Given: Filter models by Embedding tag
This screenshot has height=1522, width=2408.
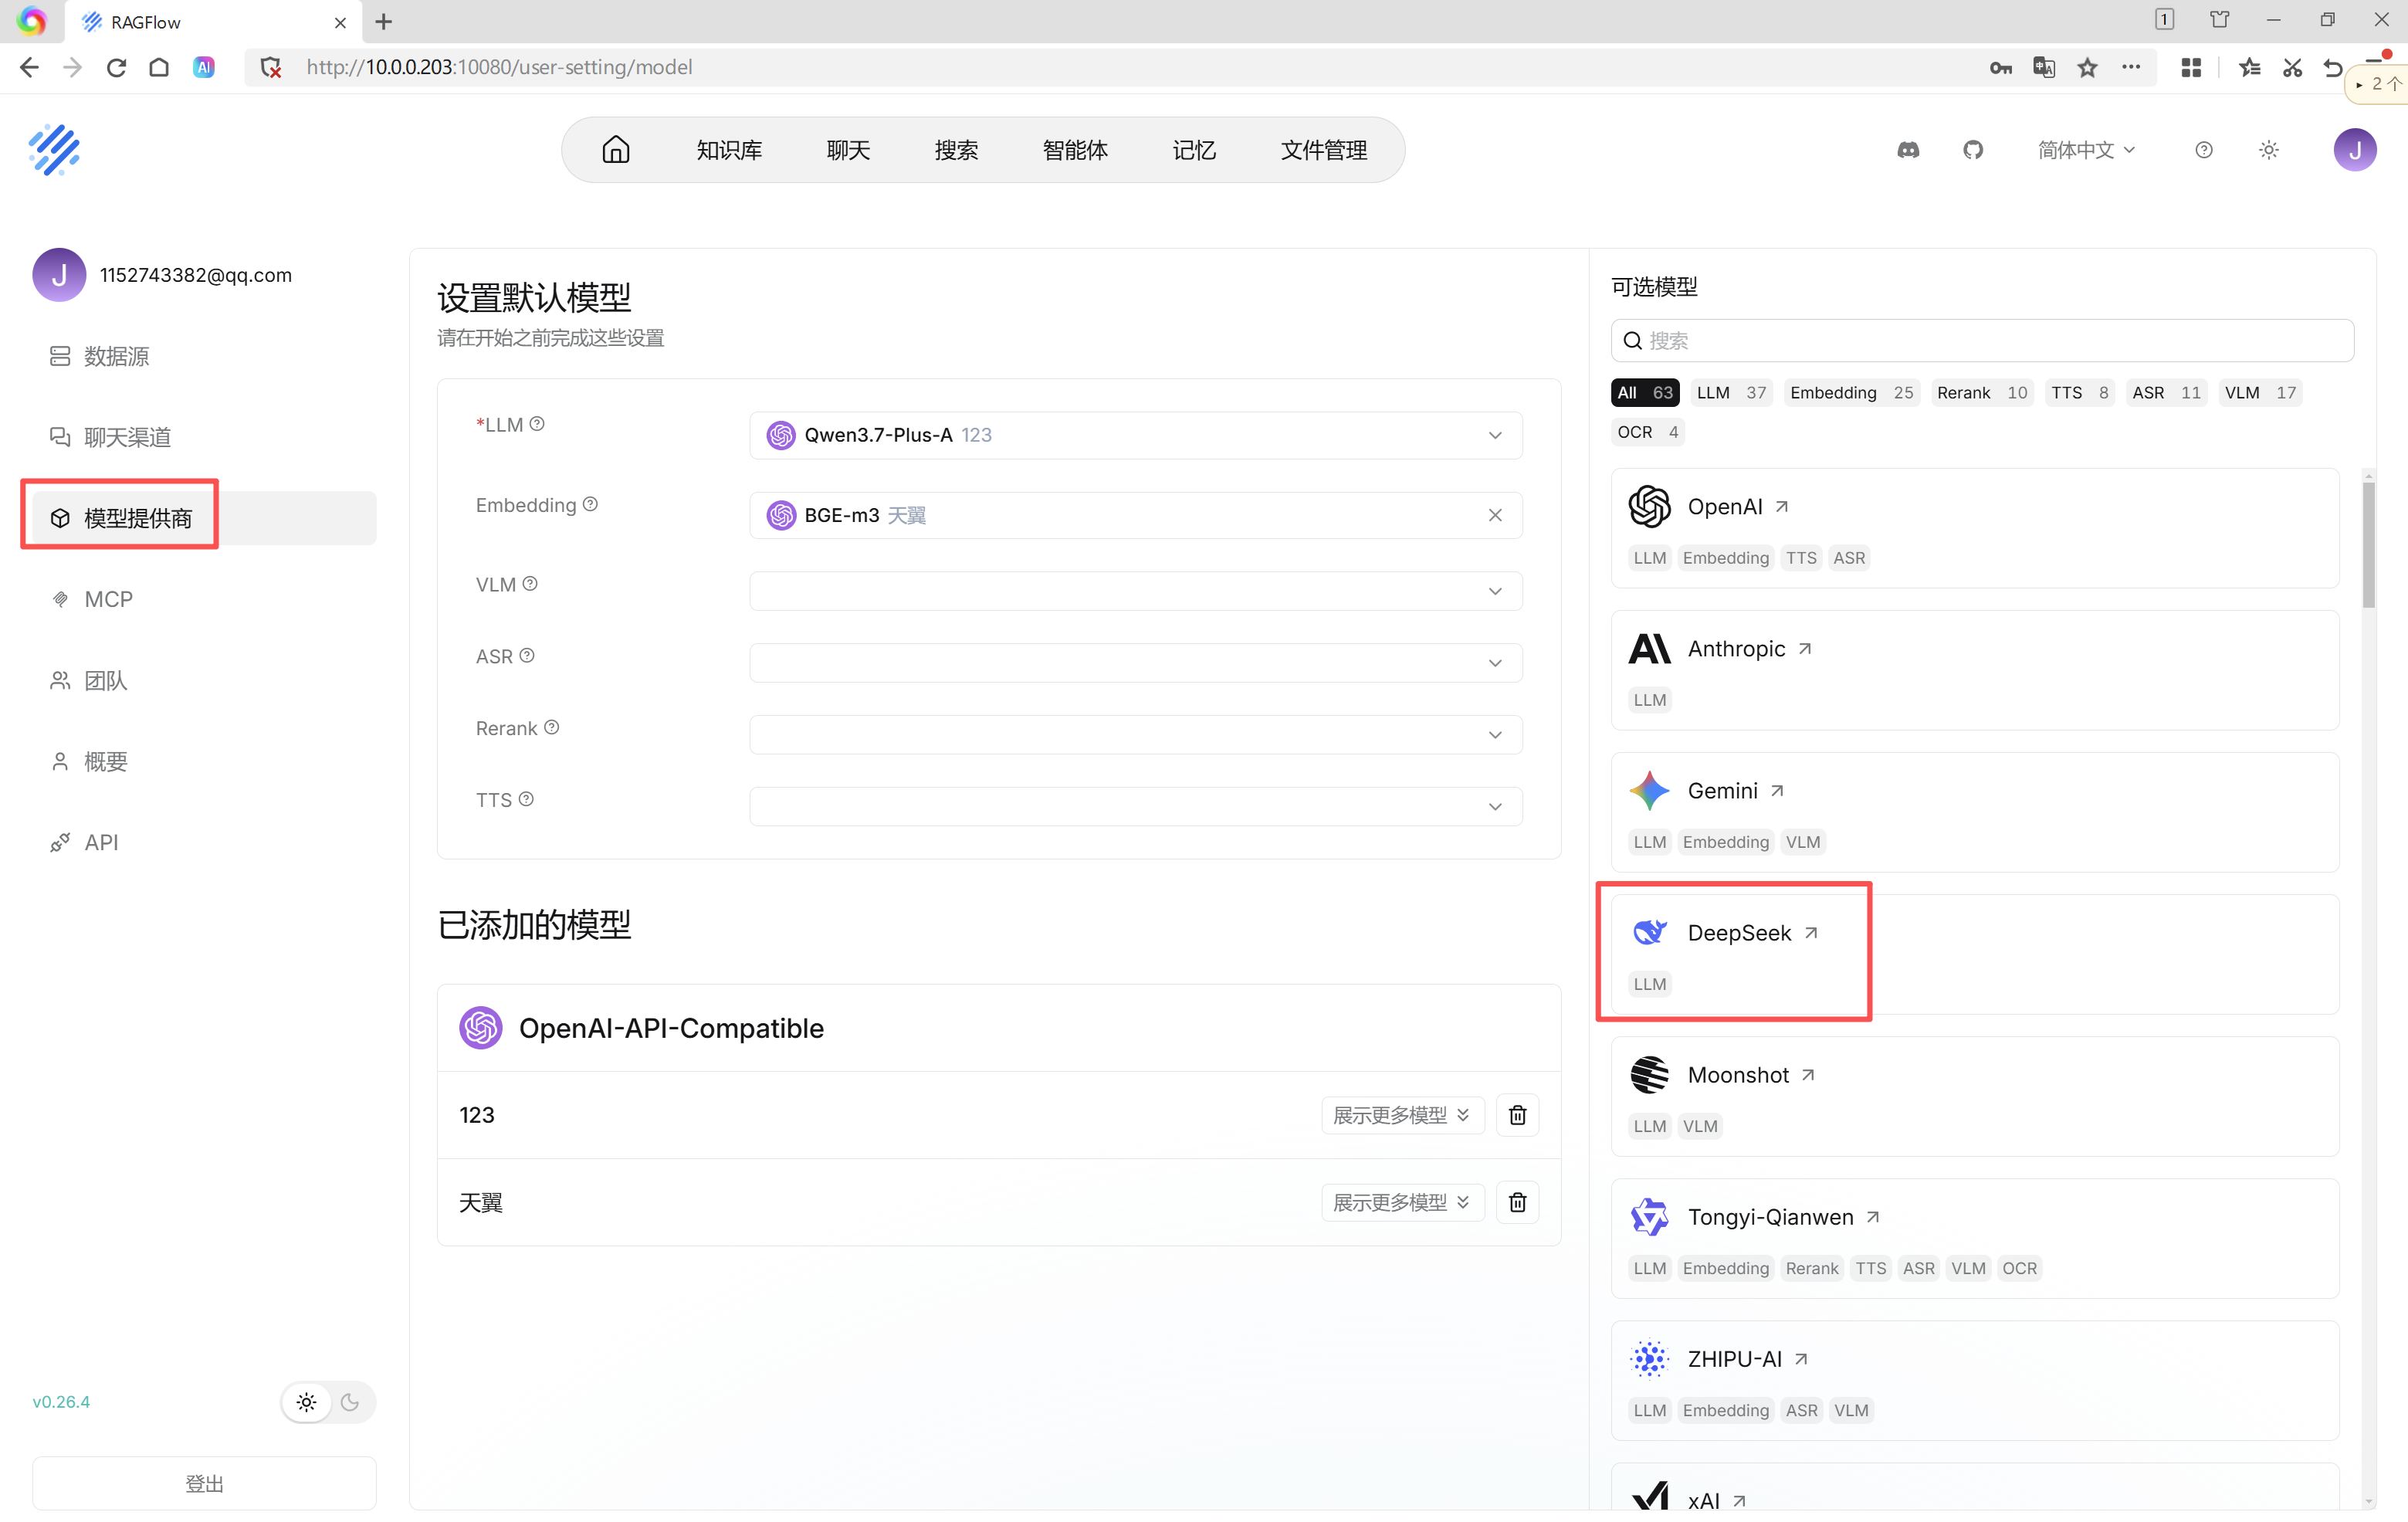Looking at the screenshot, I should (x=1851, y=393).
